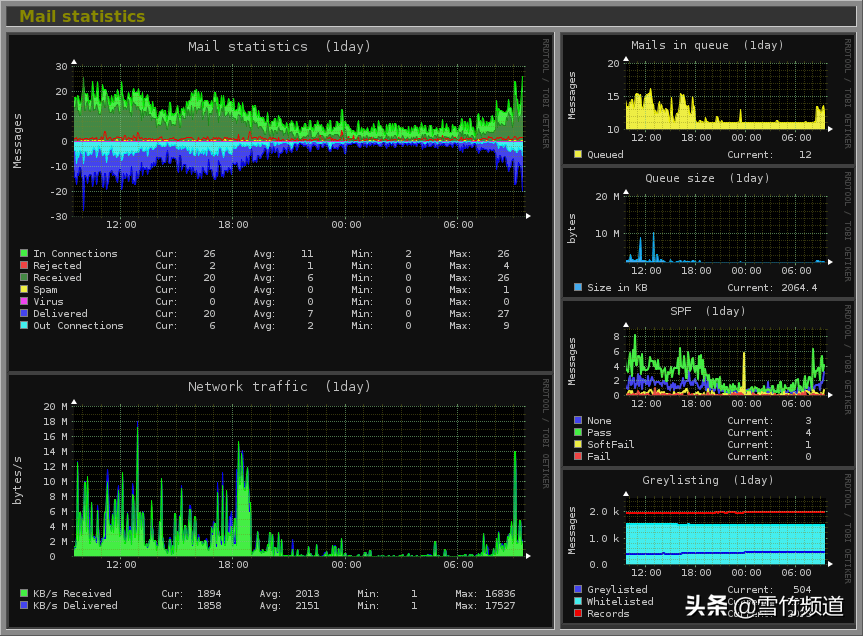Click the blue KB/s Delivered legend swatch
The width and height of the screenshot is (863, 636).
(x=23, y=606)
